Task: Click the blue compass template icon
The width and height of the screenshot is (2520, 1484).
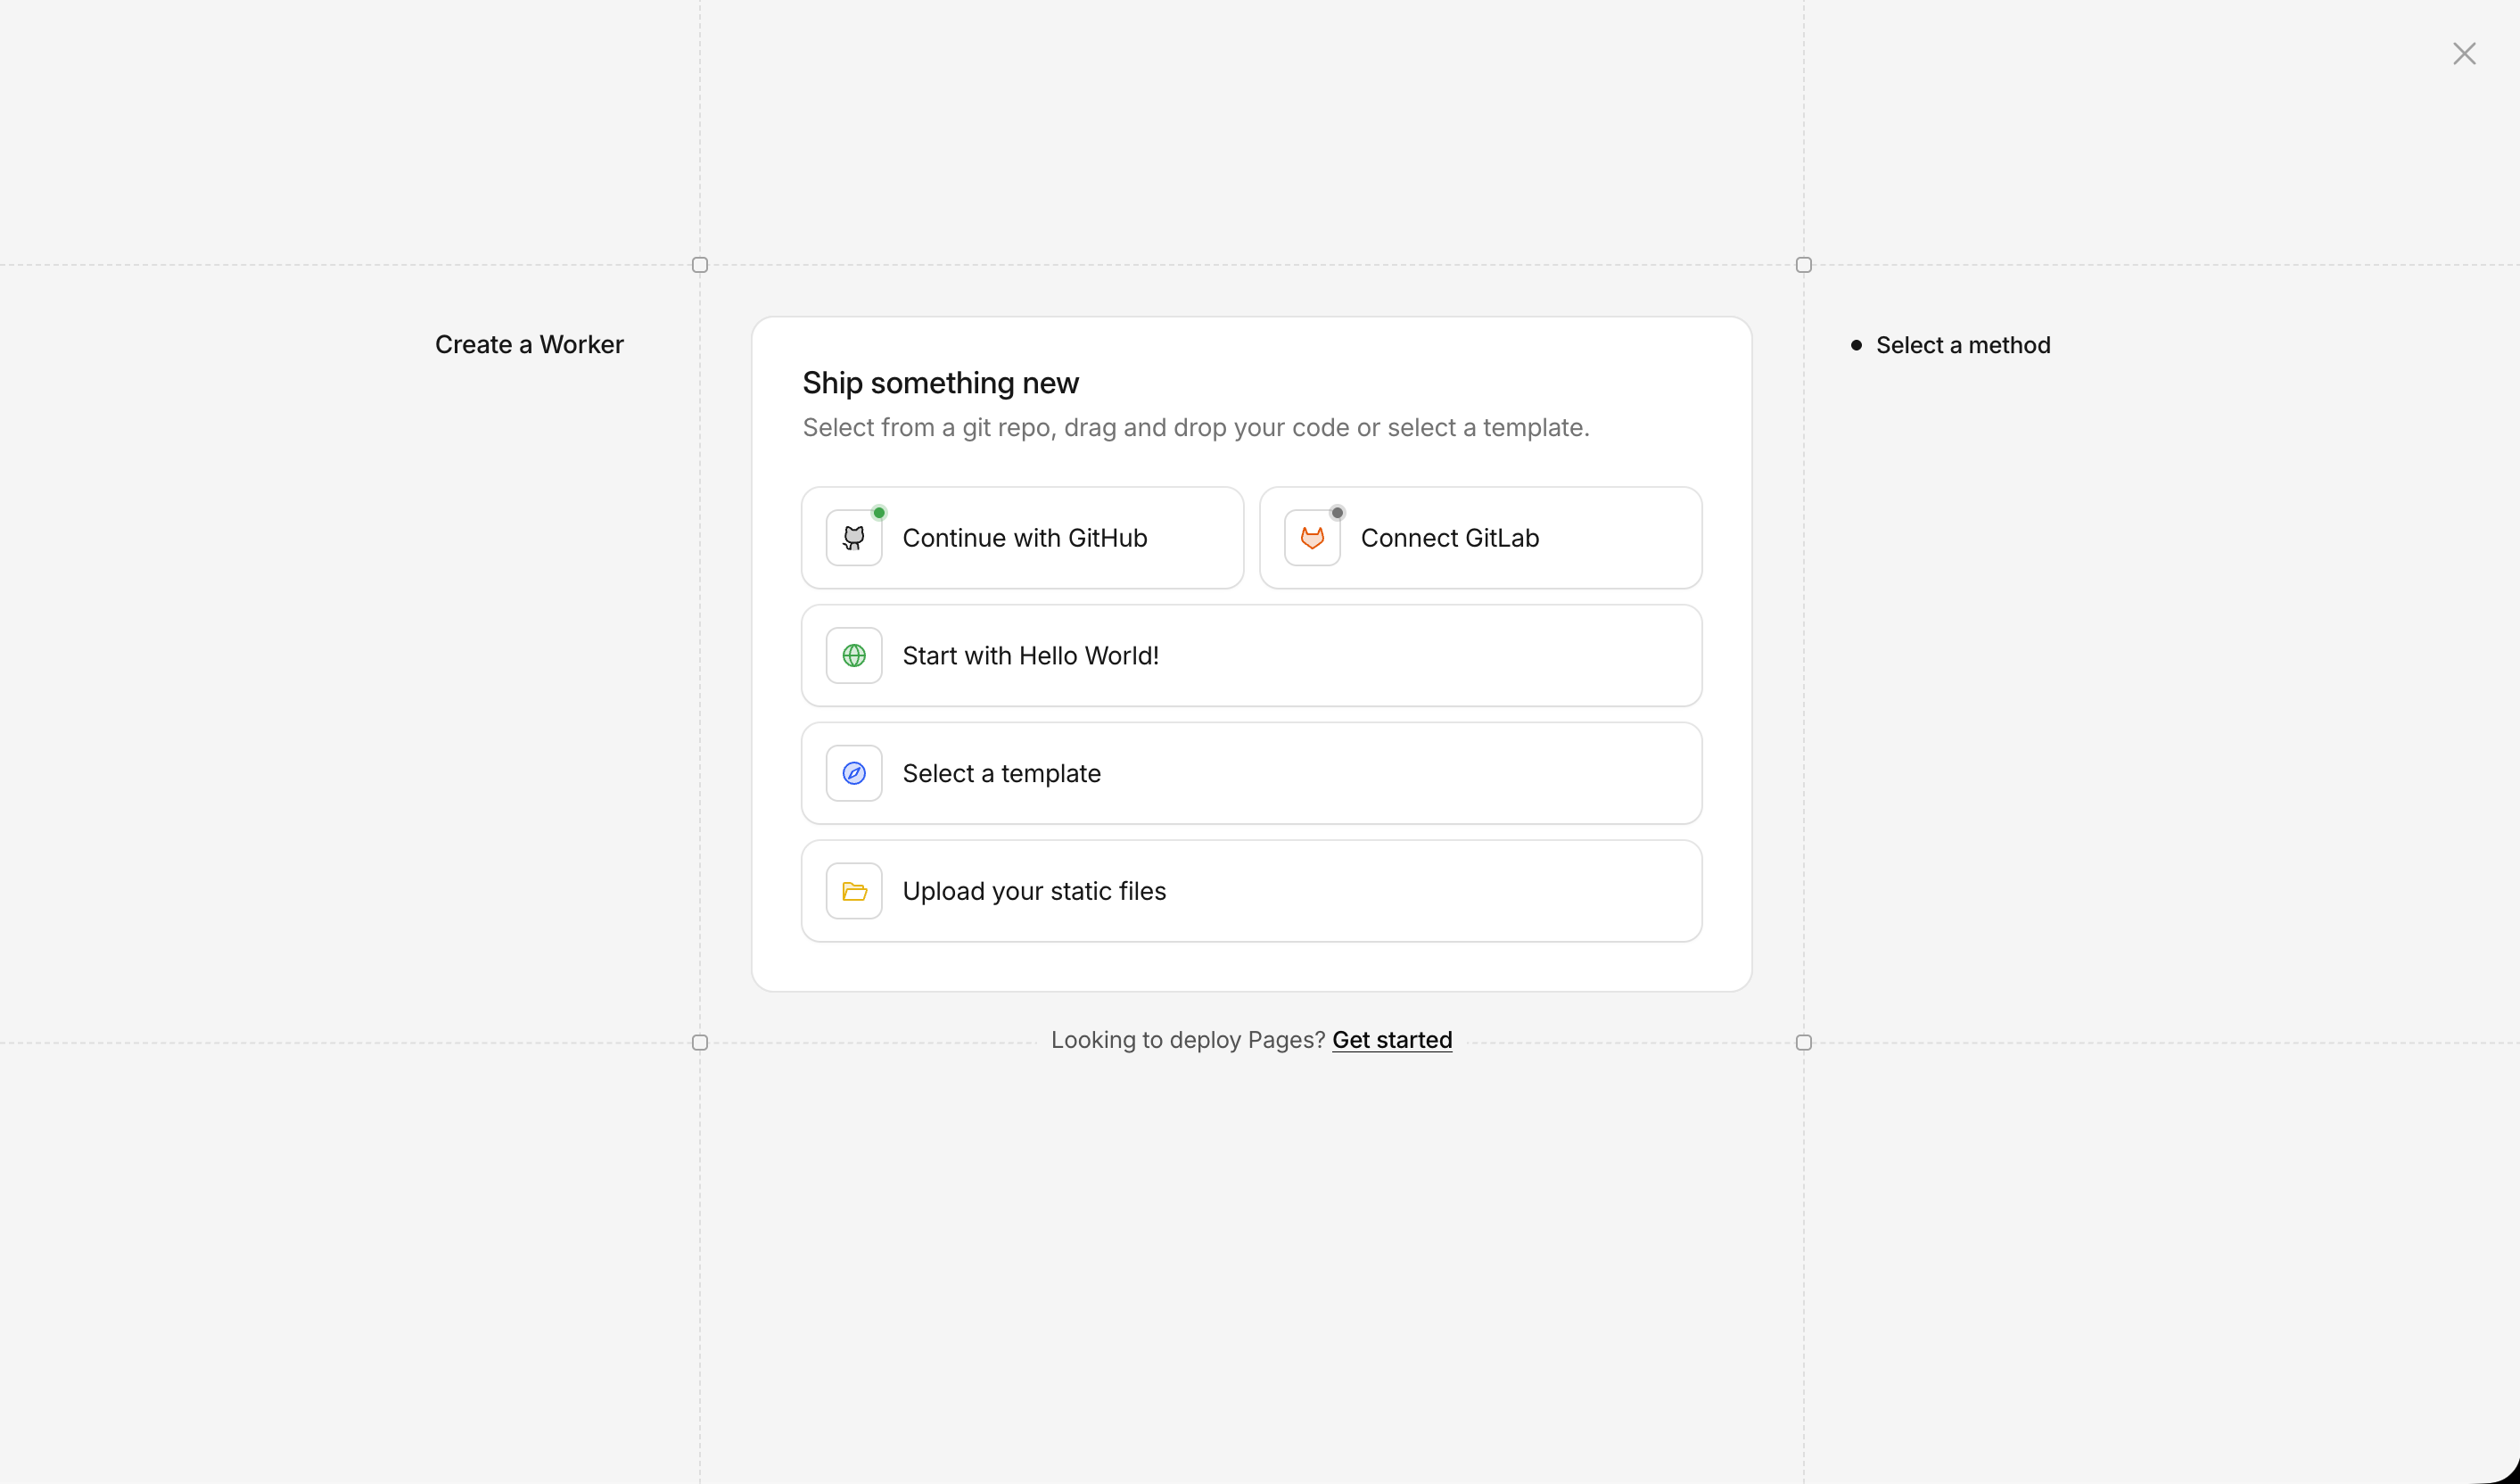Action: pyautogui.click(x=853, y=773)
